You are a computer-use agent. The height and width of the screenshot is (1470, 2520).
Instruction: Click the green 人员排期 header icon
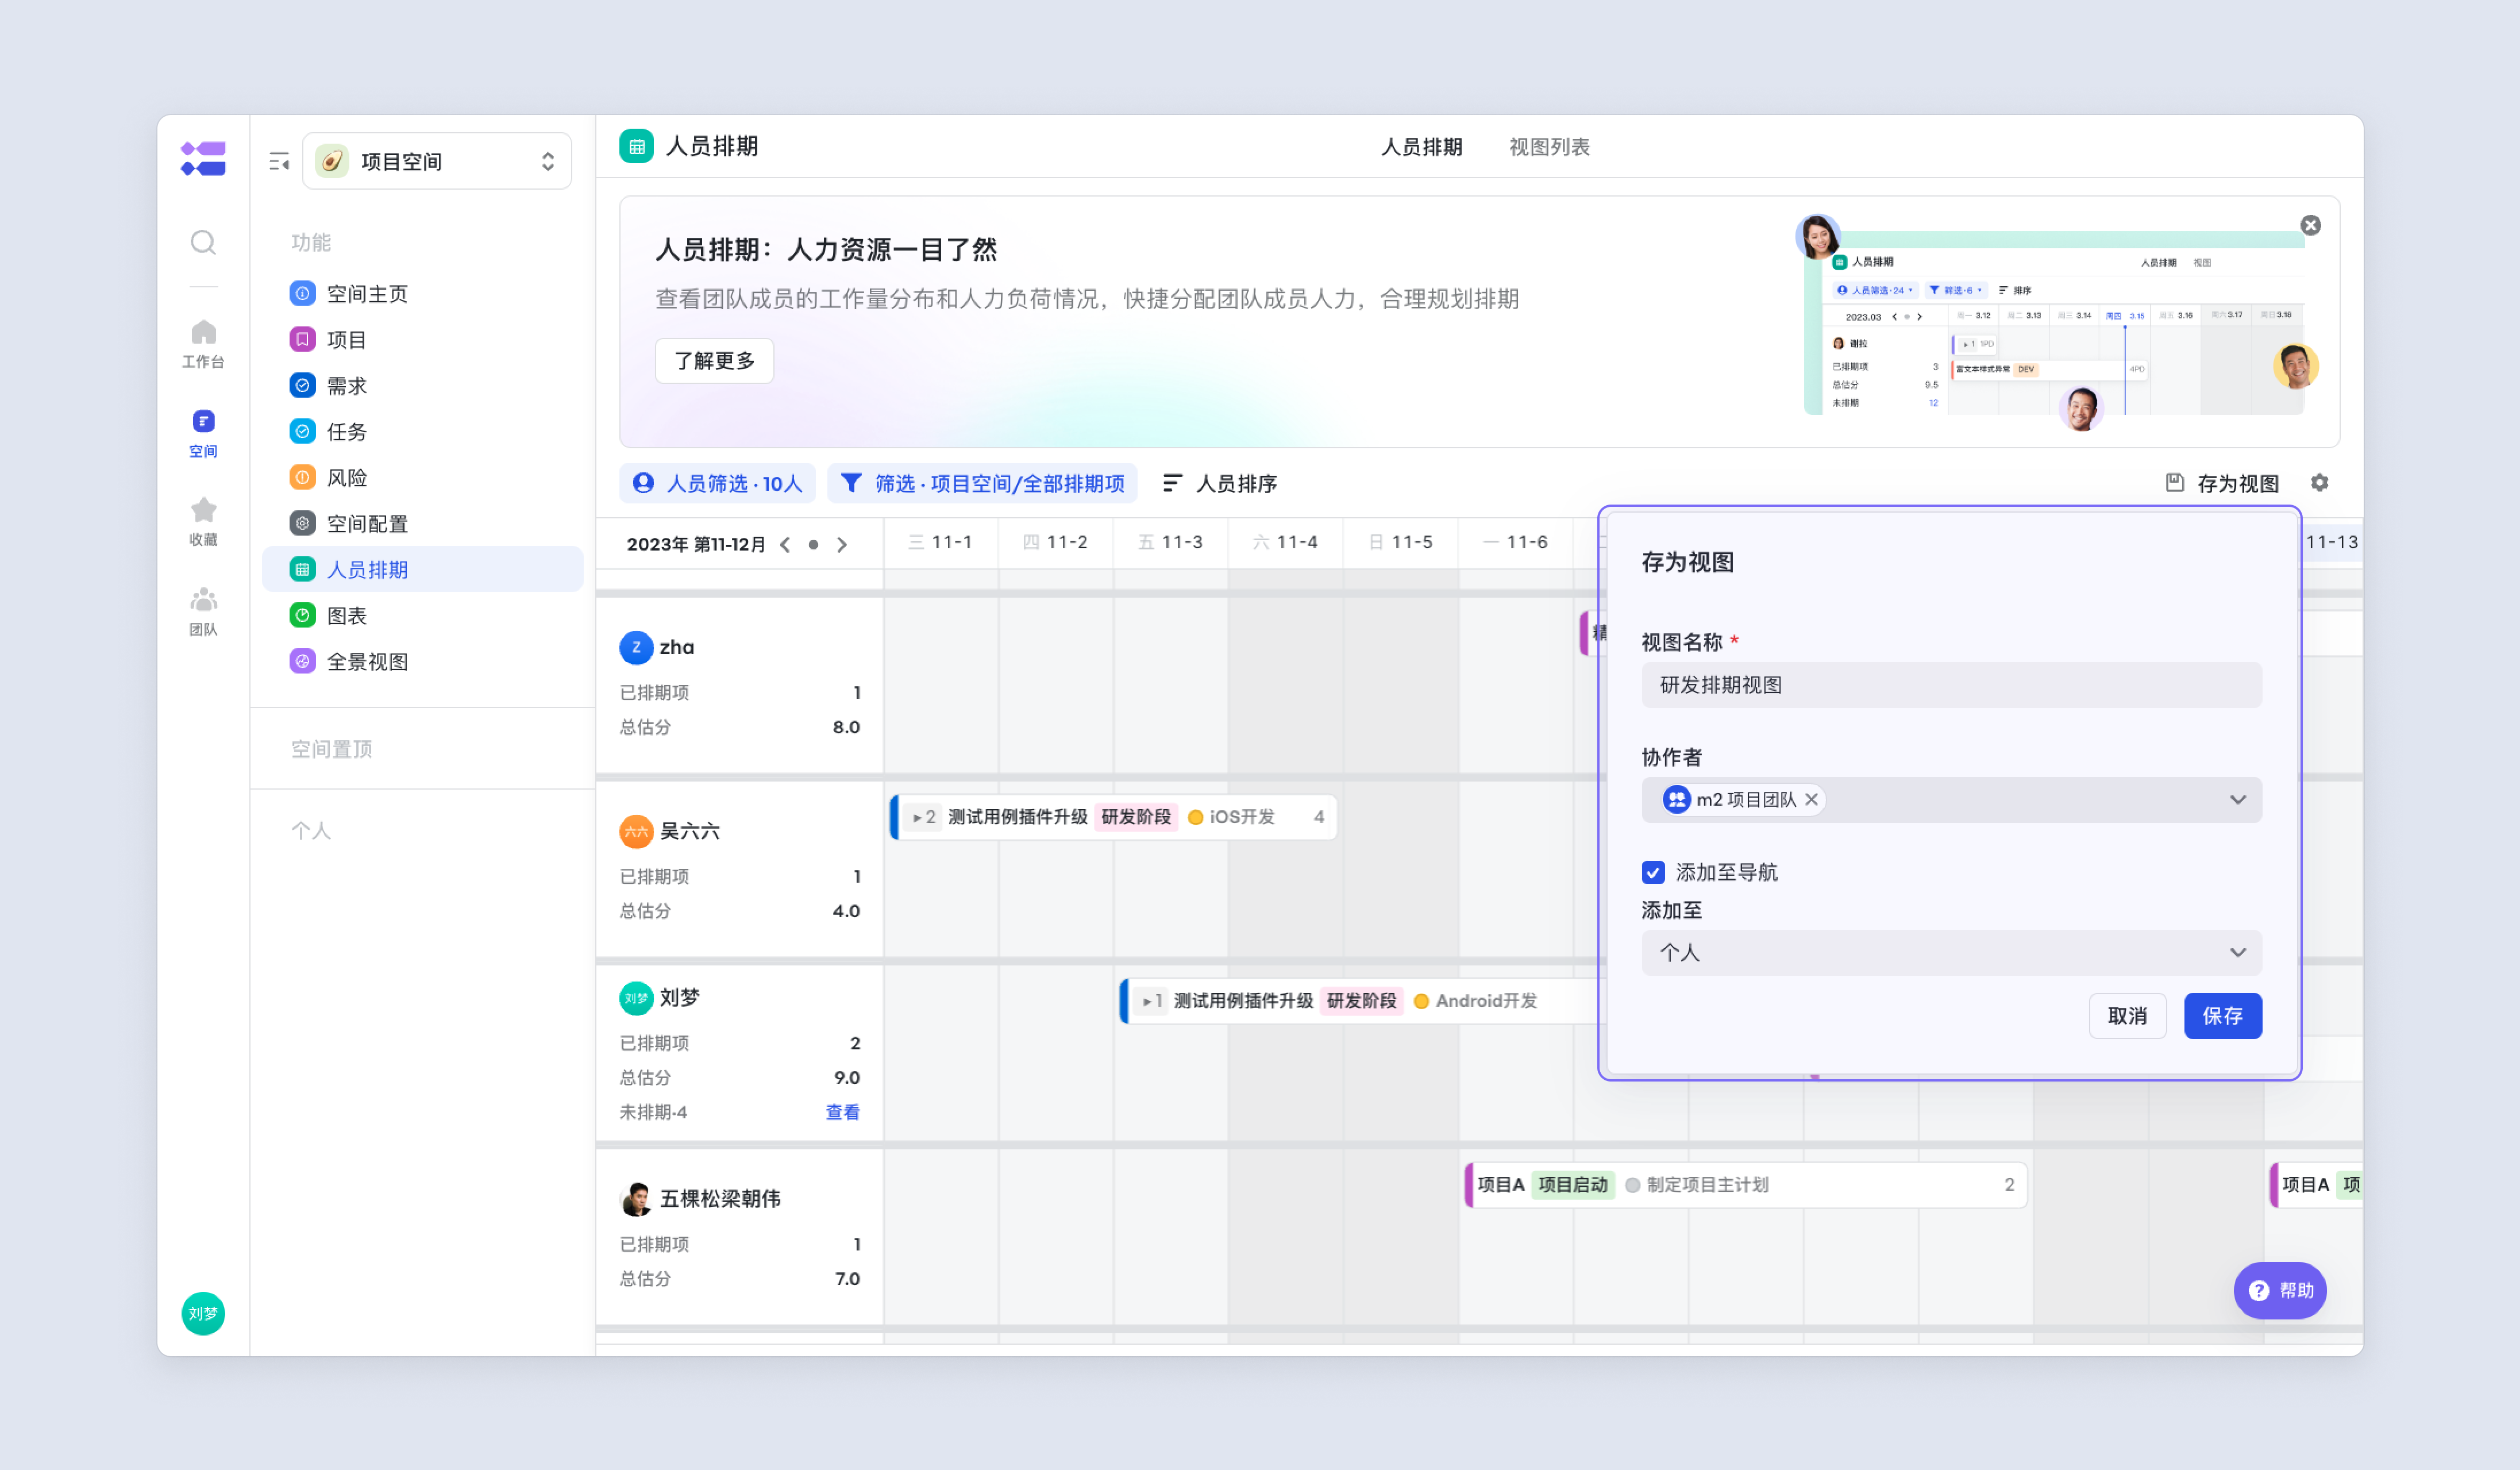coord(636,146)
